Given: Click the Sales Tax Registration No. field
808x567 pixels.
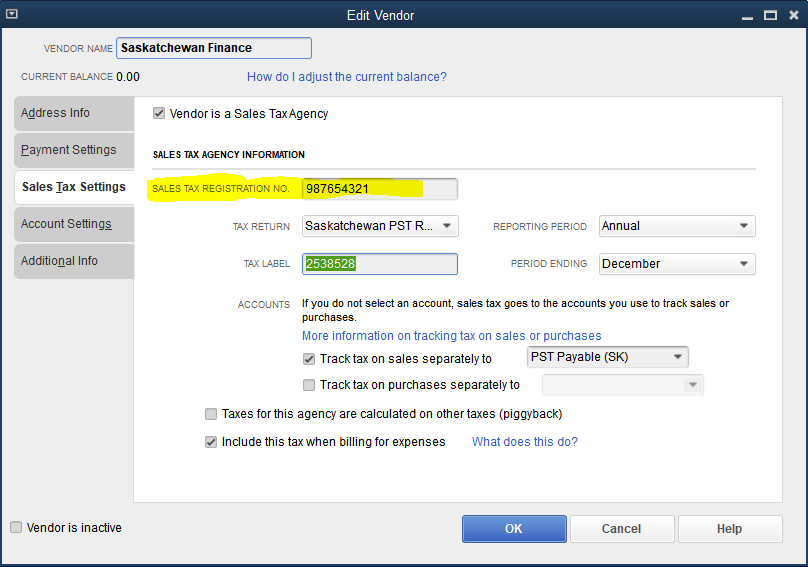Looking at the screenshot, I should pos(380,189).
